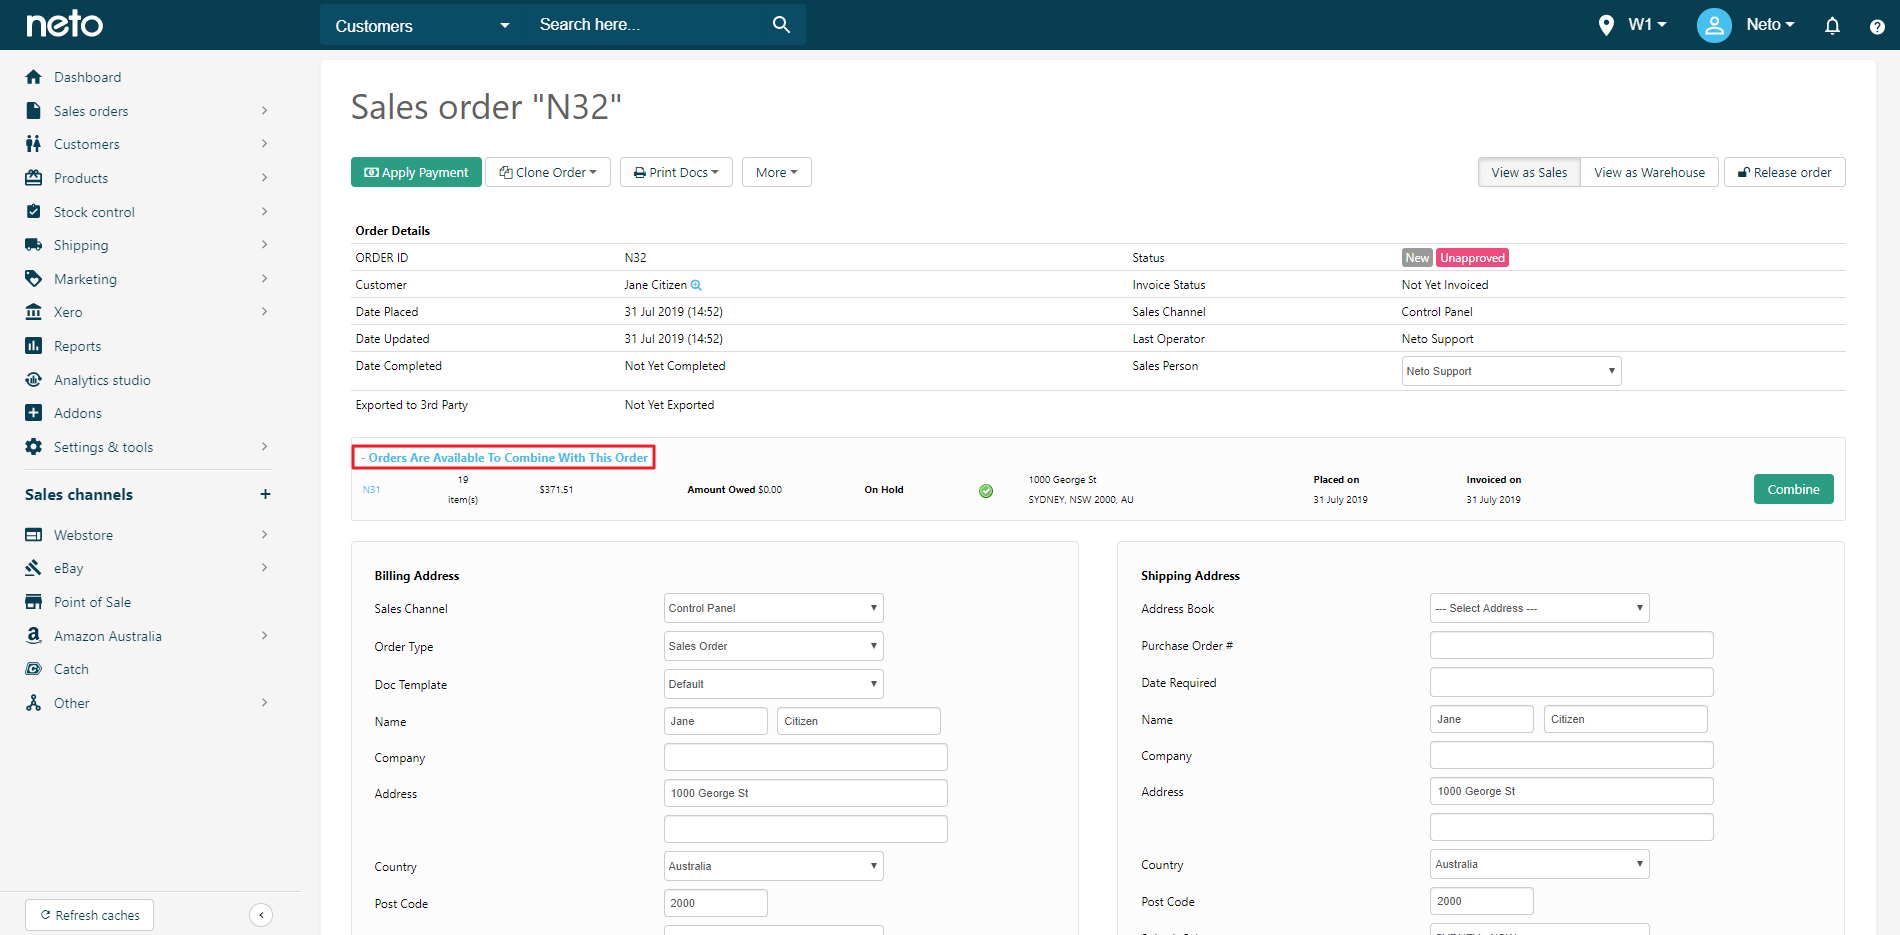Click the neto logo
Screen dimensions: 1900x935
[x=64, y=23]
